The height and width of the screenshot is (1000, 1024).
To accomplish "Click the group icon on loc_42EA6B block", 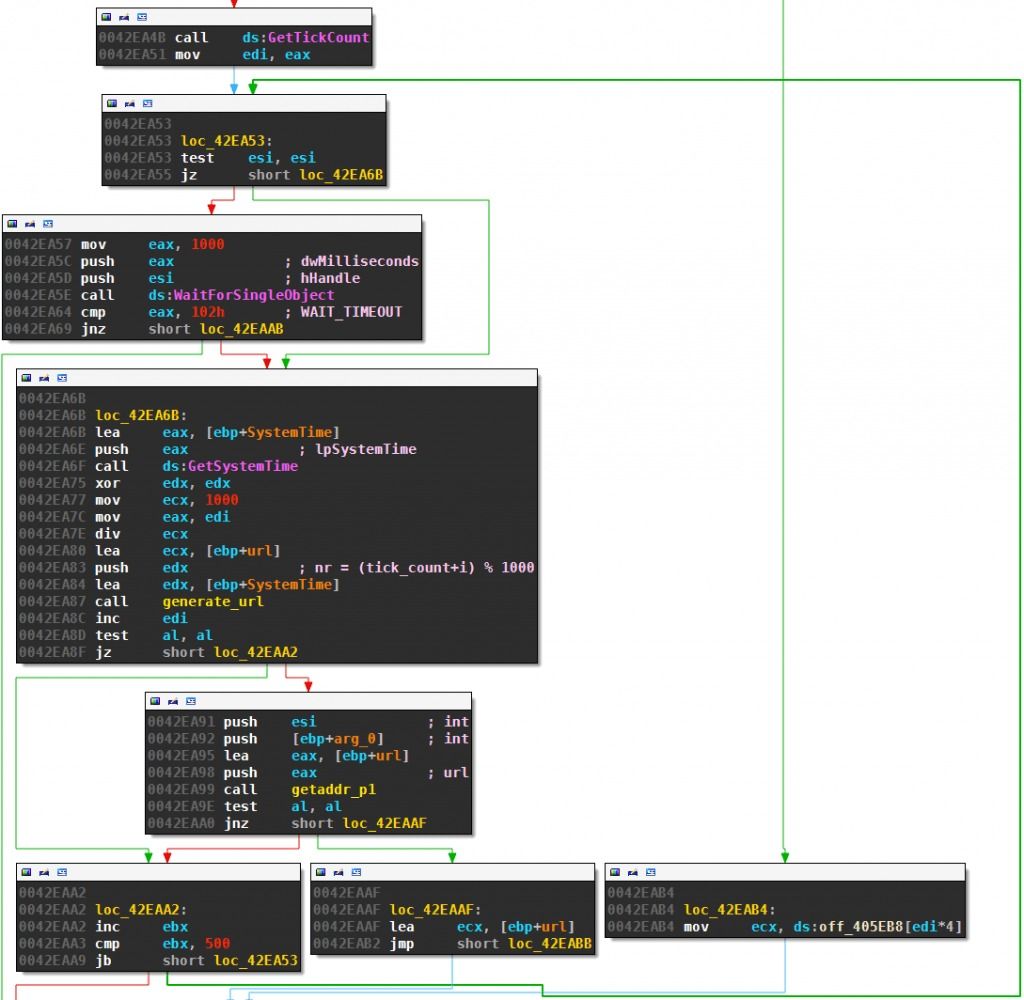I will coord(62,379).
